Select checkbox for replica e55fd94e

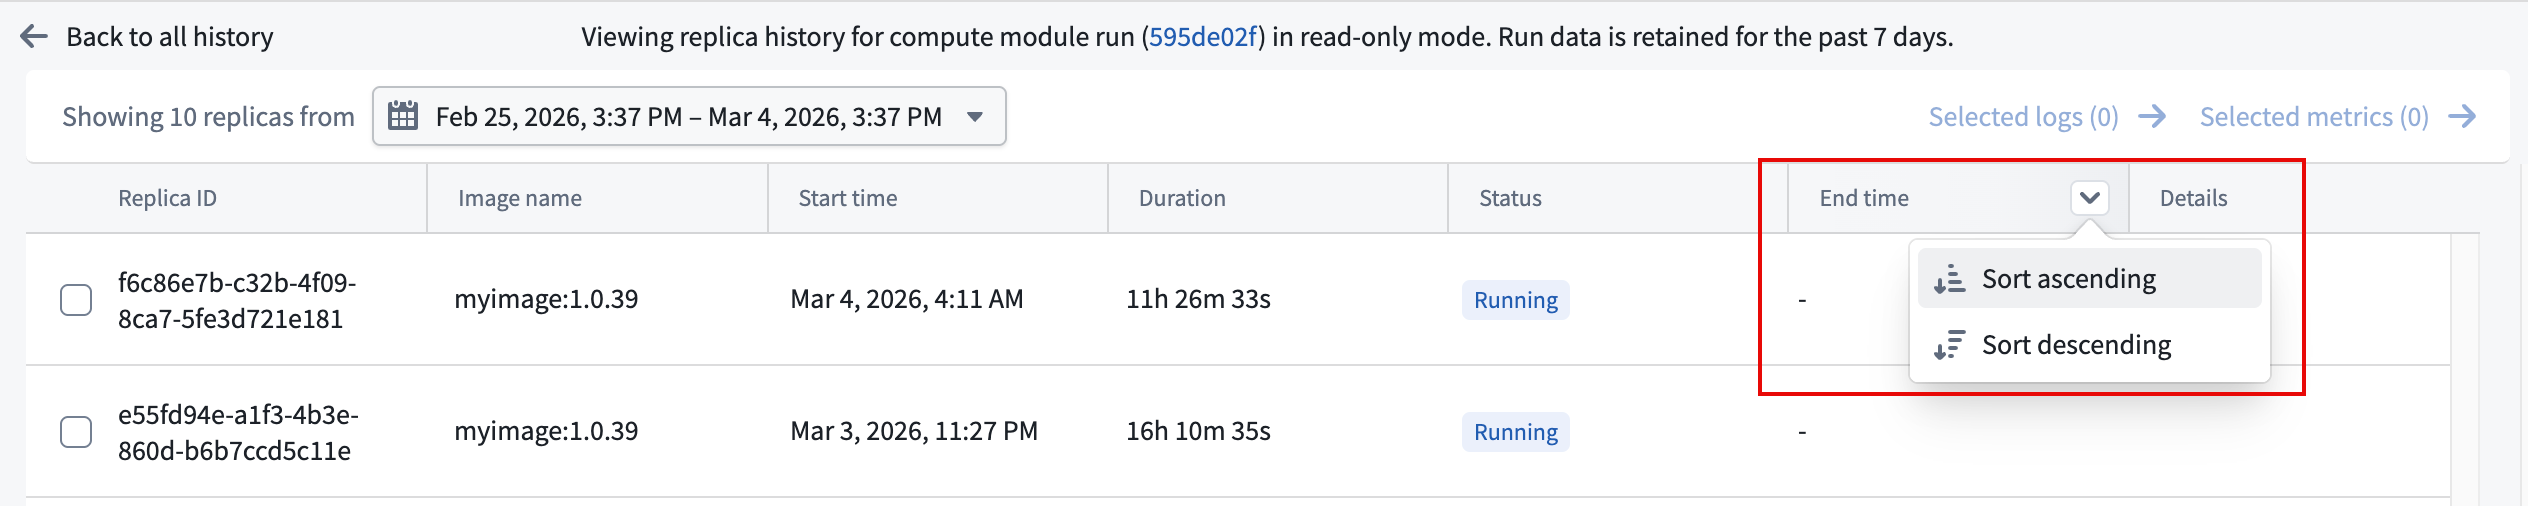tap(76, 432)
